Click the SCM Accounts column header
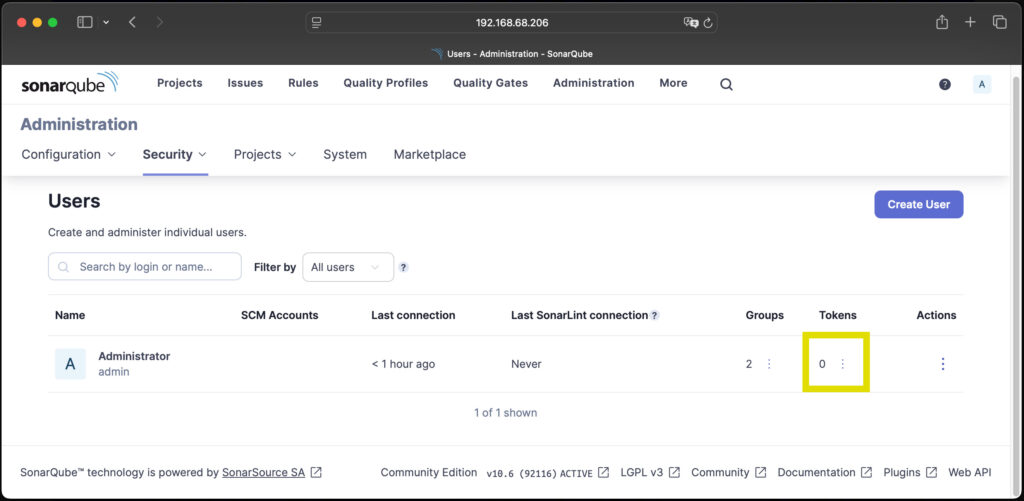Viewport: 1024px width, 501px height. 280,315
